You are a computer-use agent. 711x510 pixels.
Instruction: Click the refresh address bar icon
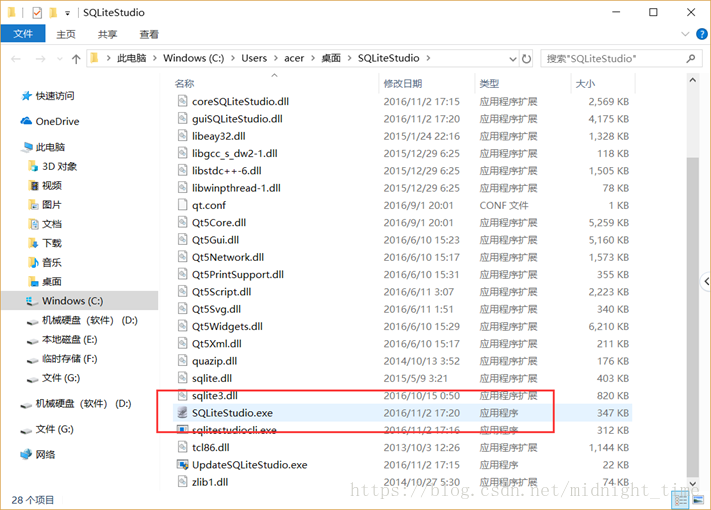click(x=526, y=58)
